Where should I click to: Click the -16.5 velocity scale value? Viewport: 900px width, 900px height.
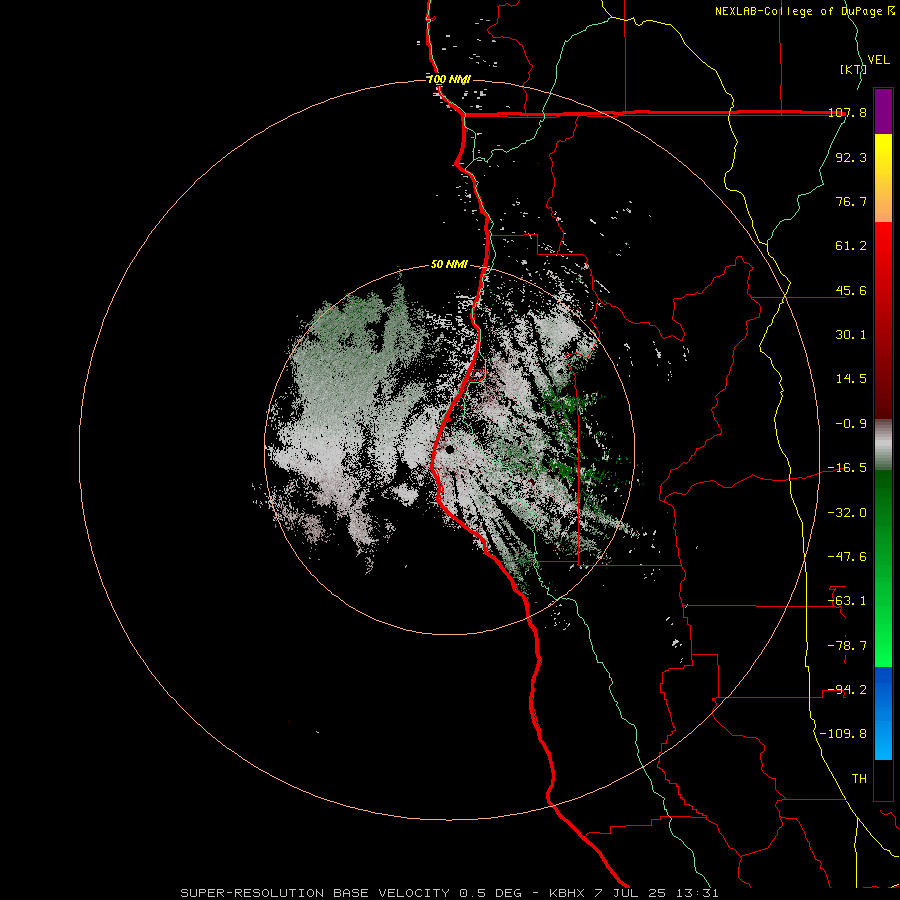pos(847,468)
